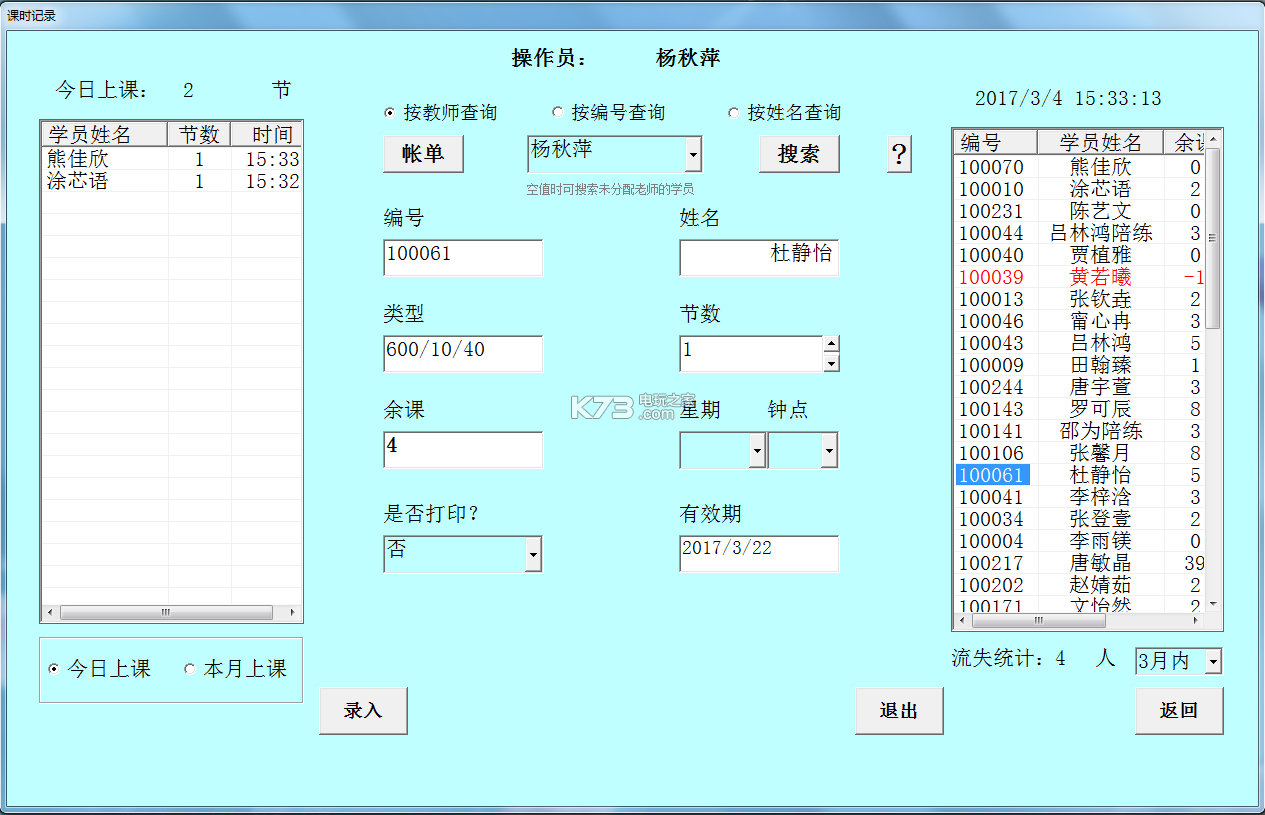Click the 帐单 button

point(423,154)
